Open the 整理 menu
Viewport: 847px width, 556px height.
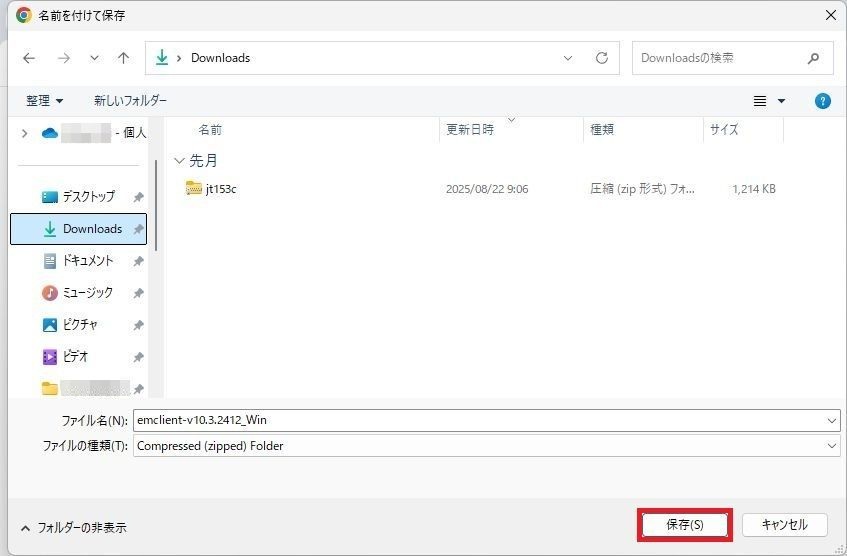[x=44, y=101]
